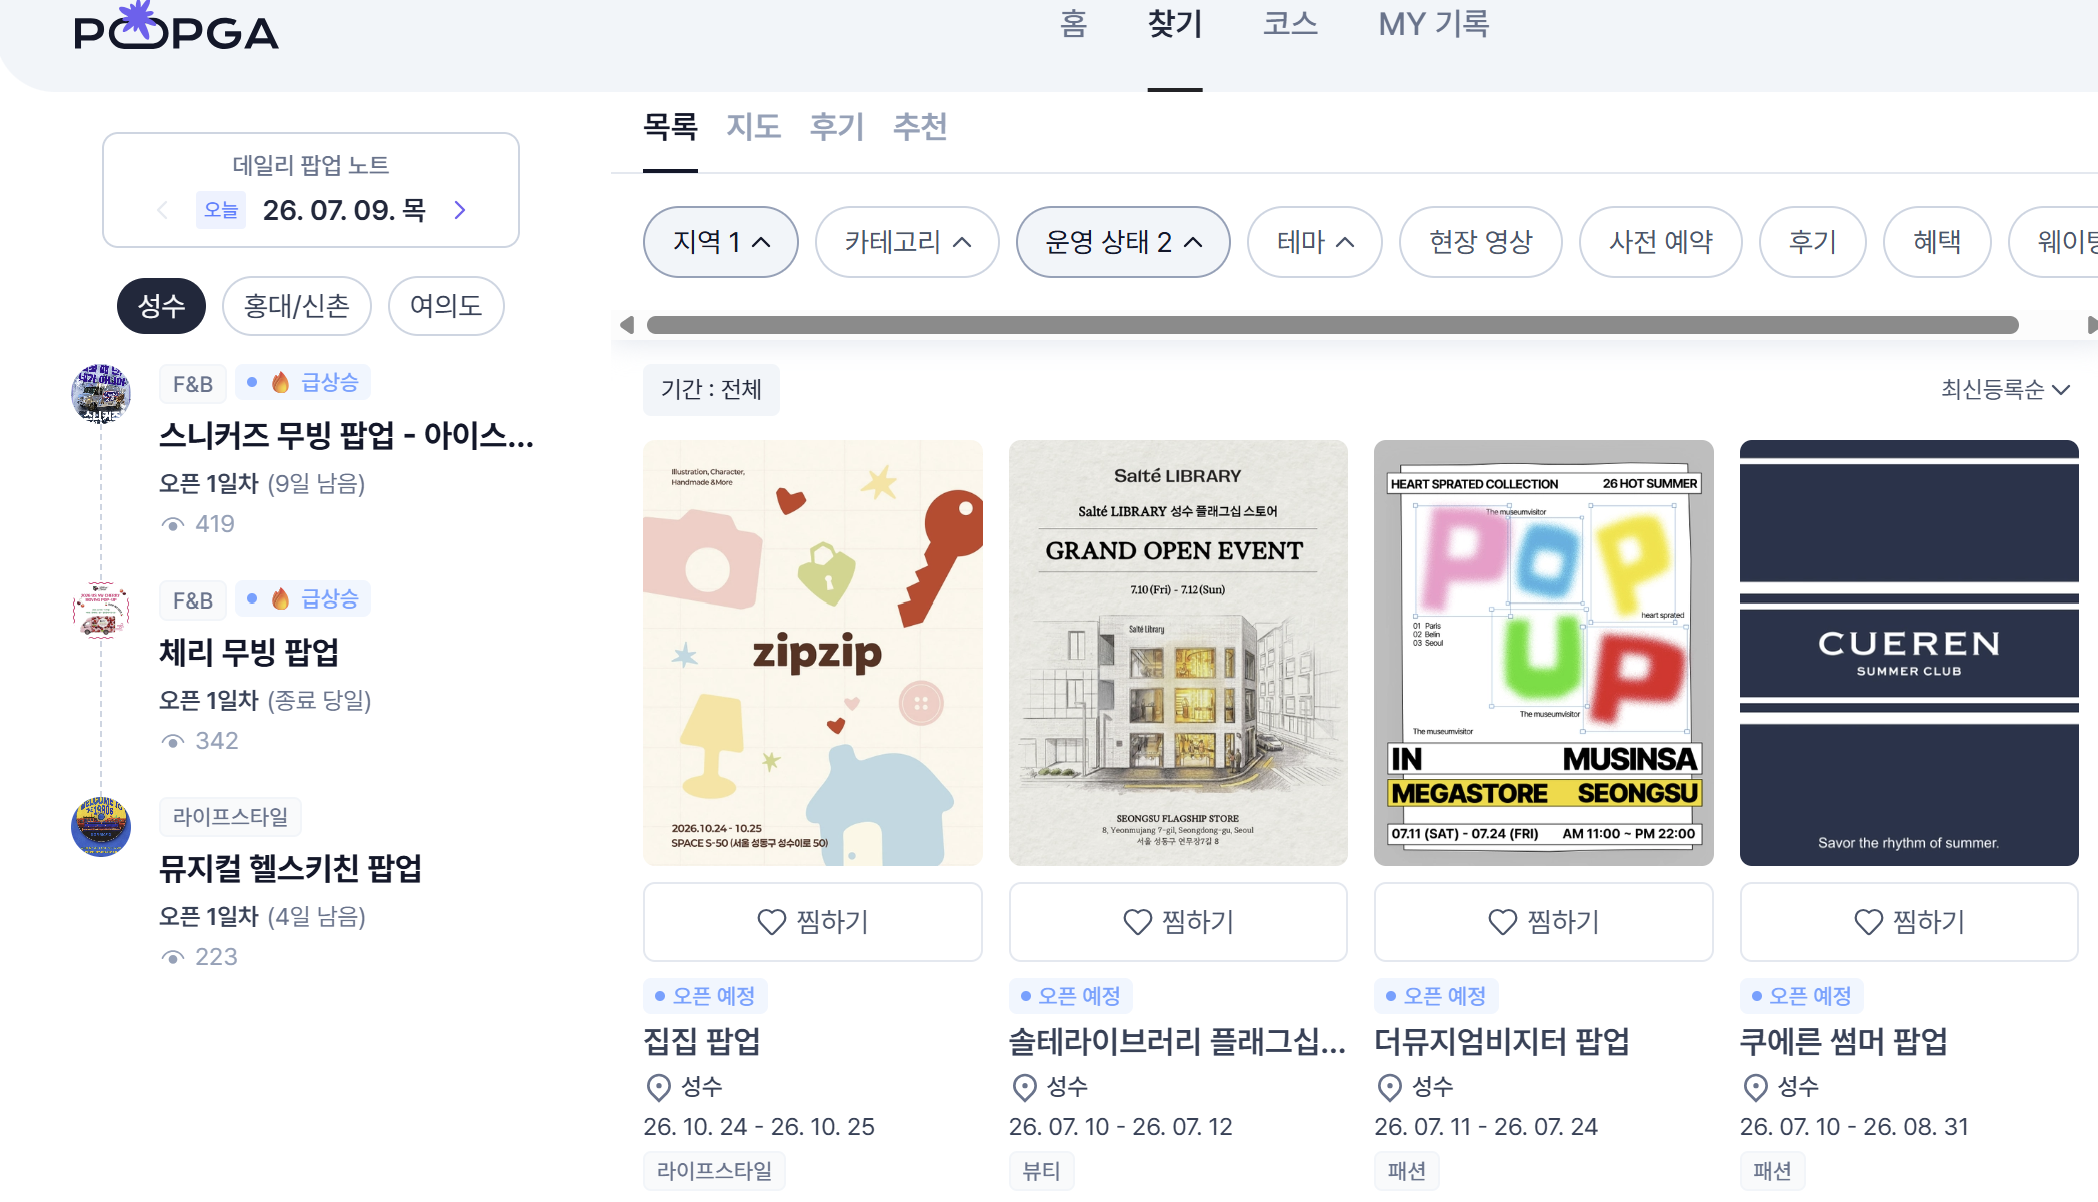Open the Pop Up in Musinsa Megastore poster

[x=1544, y=653]
